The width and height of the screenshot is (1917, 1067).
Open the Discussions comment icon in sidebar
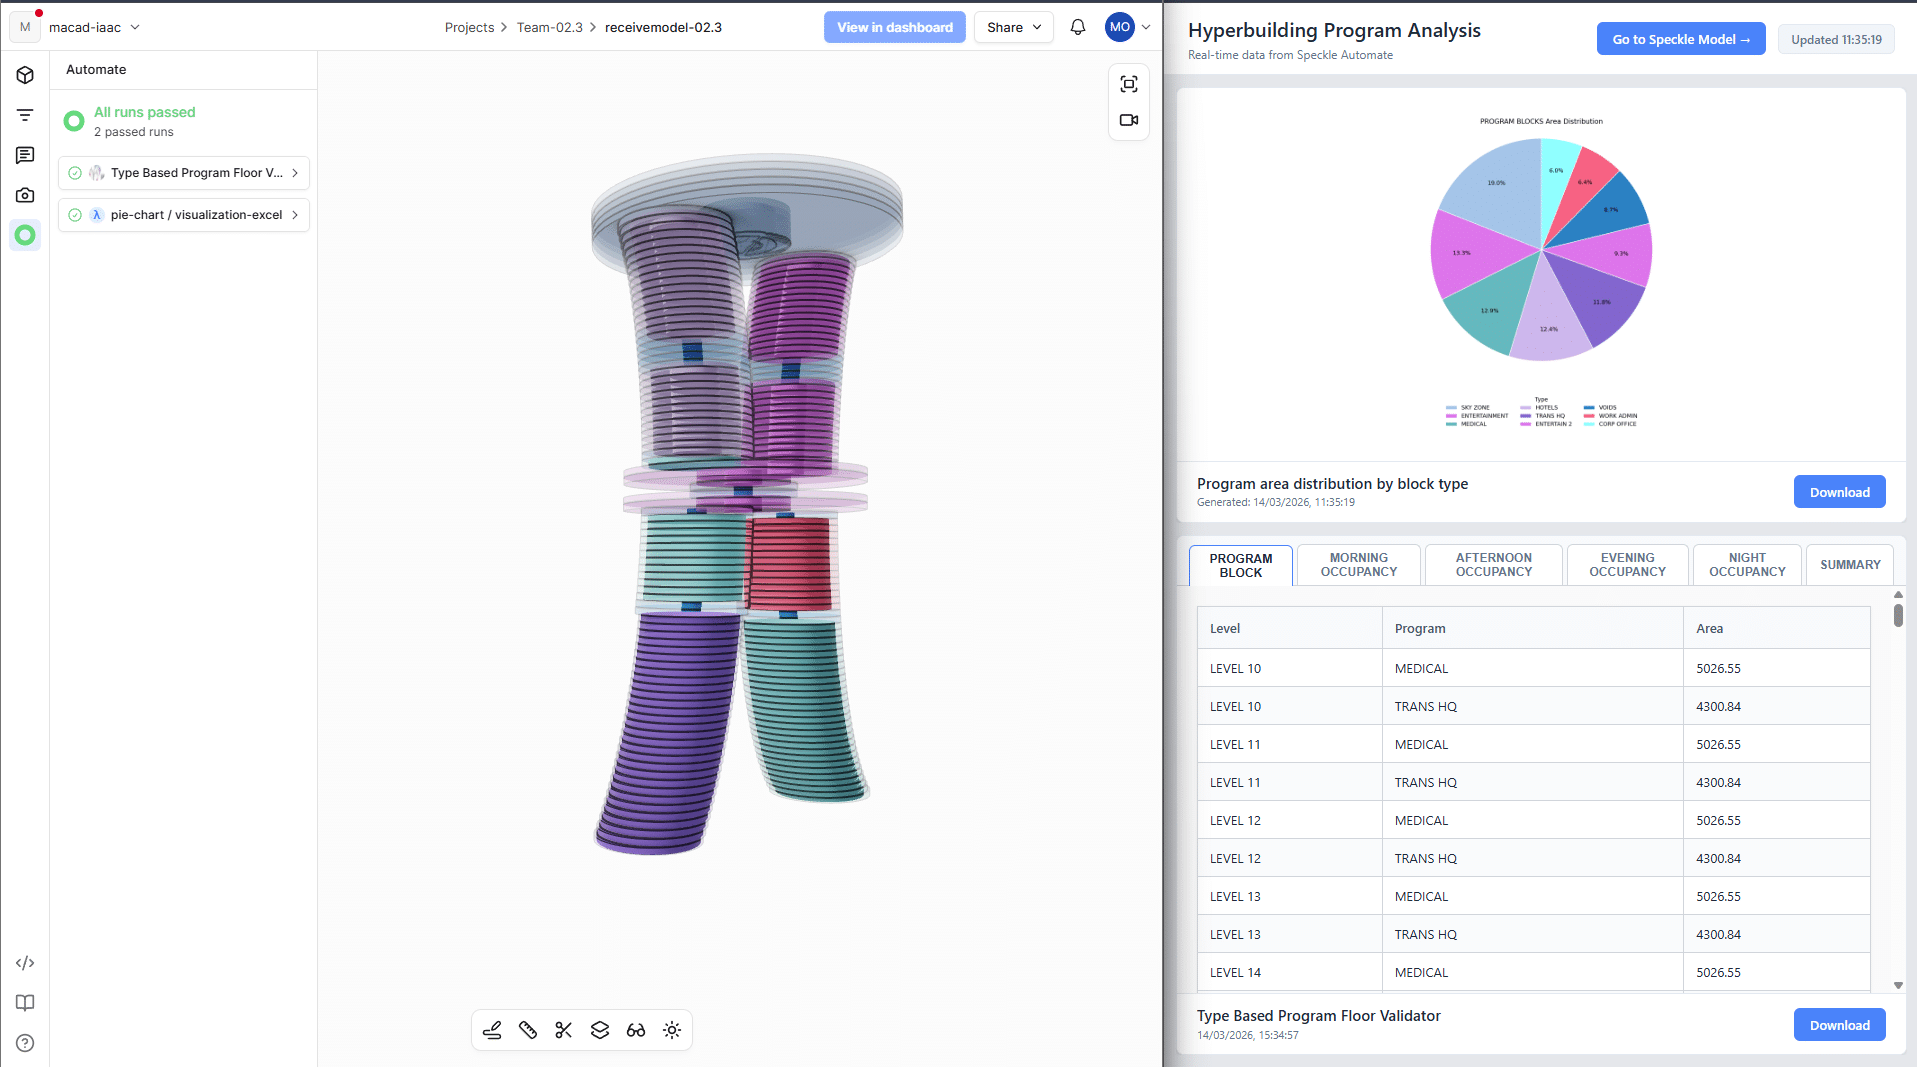[25, 155]
